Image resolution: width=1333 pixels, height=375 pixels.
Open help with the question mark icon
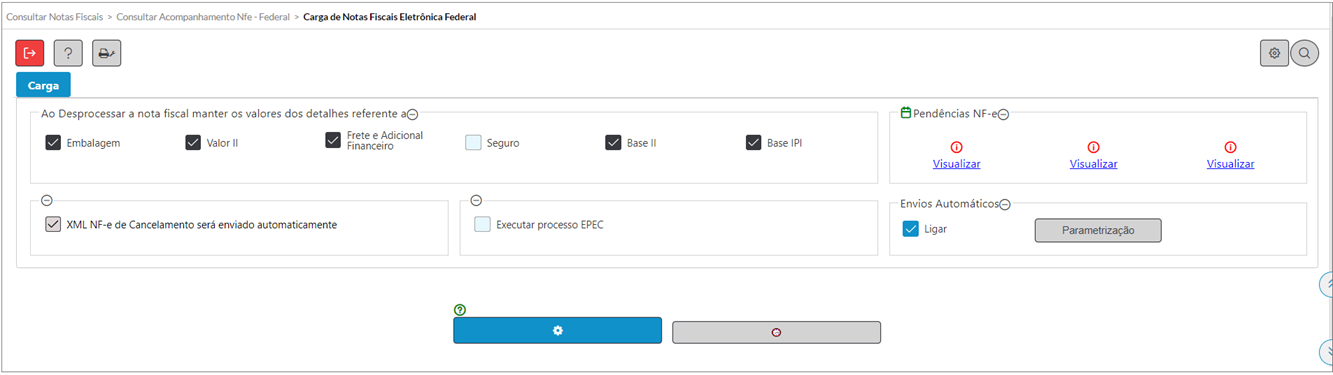(68, 53)
